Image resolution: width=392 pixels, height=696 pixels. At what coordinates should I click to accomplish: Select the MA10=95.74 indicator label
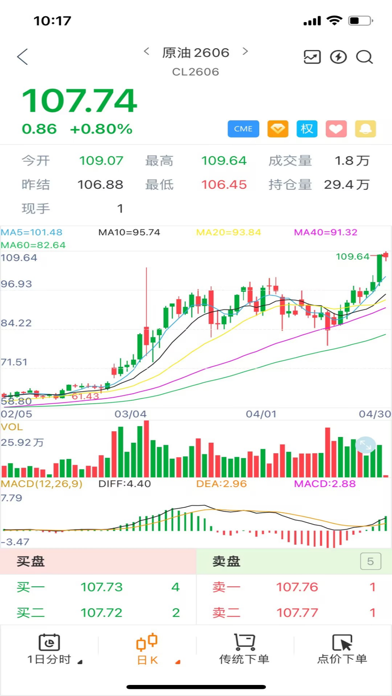[129, 232]
